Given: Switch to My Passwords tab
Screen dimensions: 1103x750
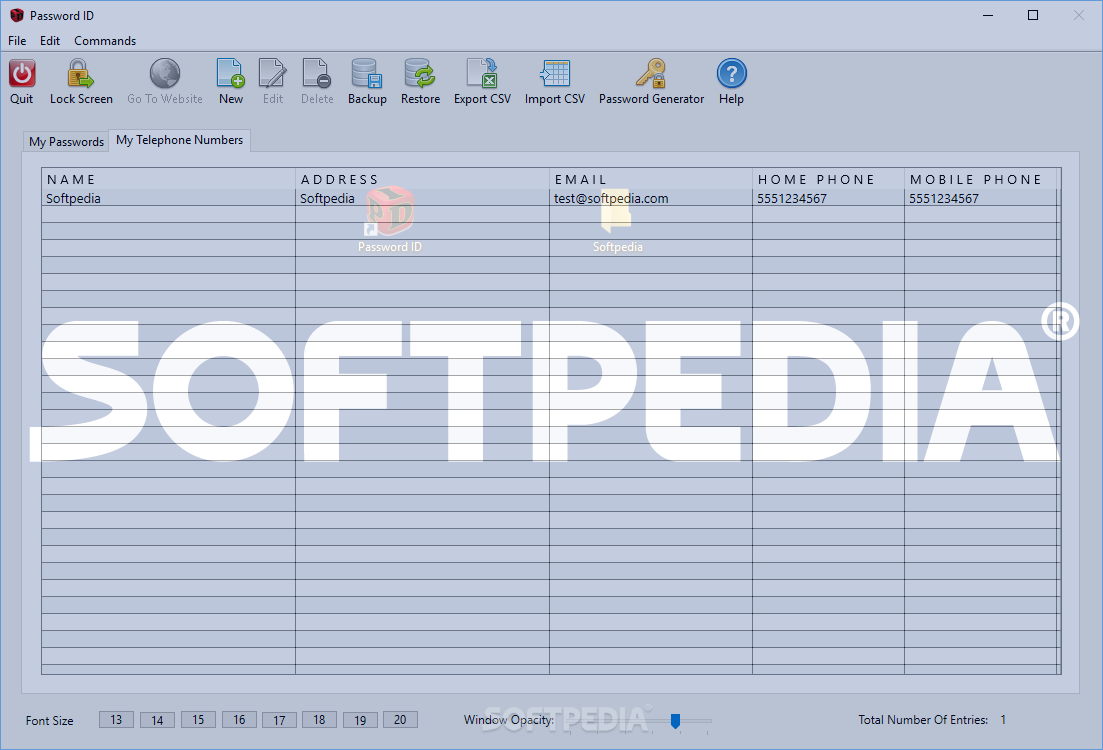Looking at the screenshot, I should [66, 141].
